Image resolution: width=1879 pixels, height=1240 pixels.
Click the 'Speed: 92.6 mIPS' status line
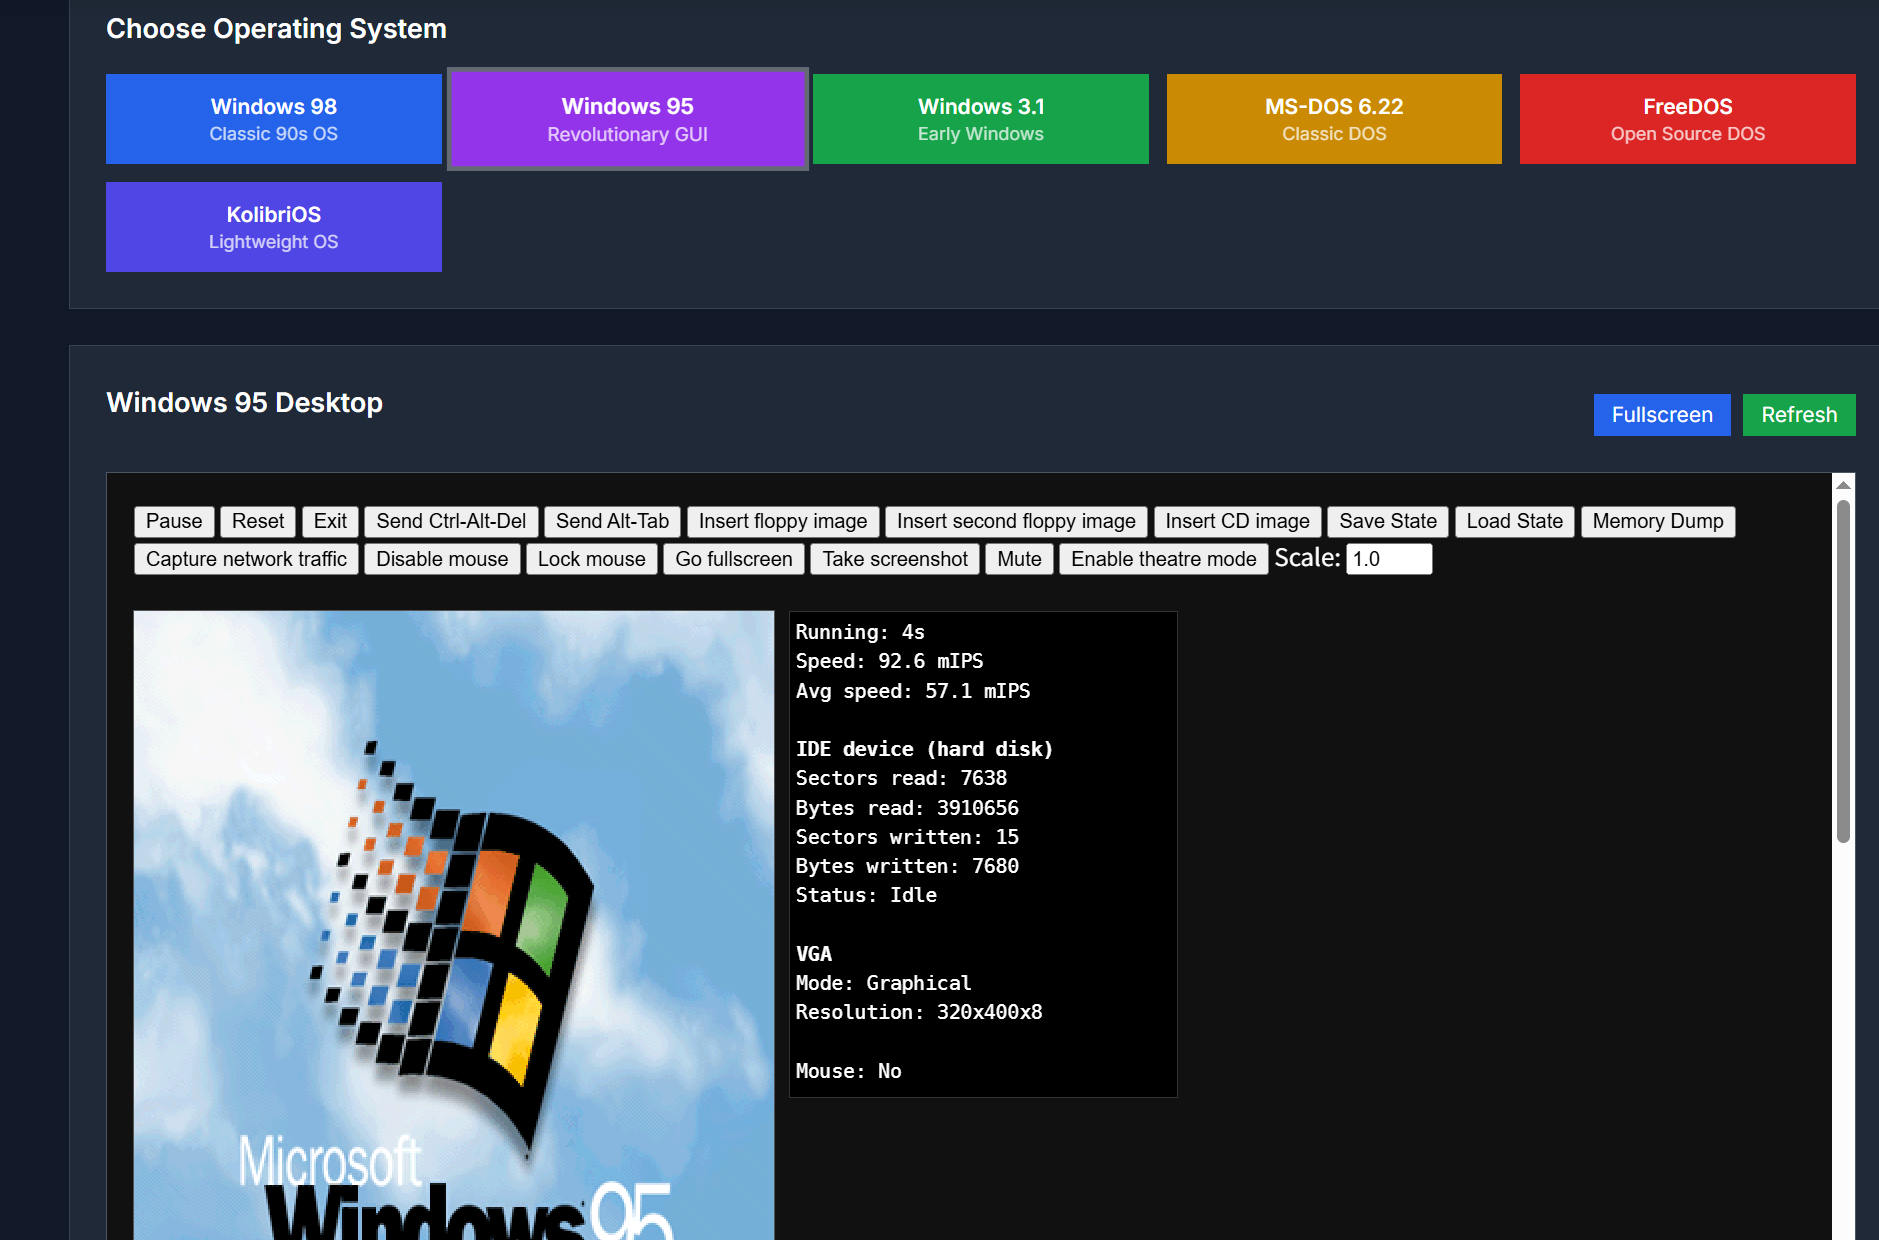[889, 661]
